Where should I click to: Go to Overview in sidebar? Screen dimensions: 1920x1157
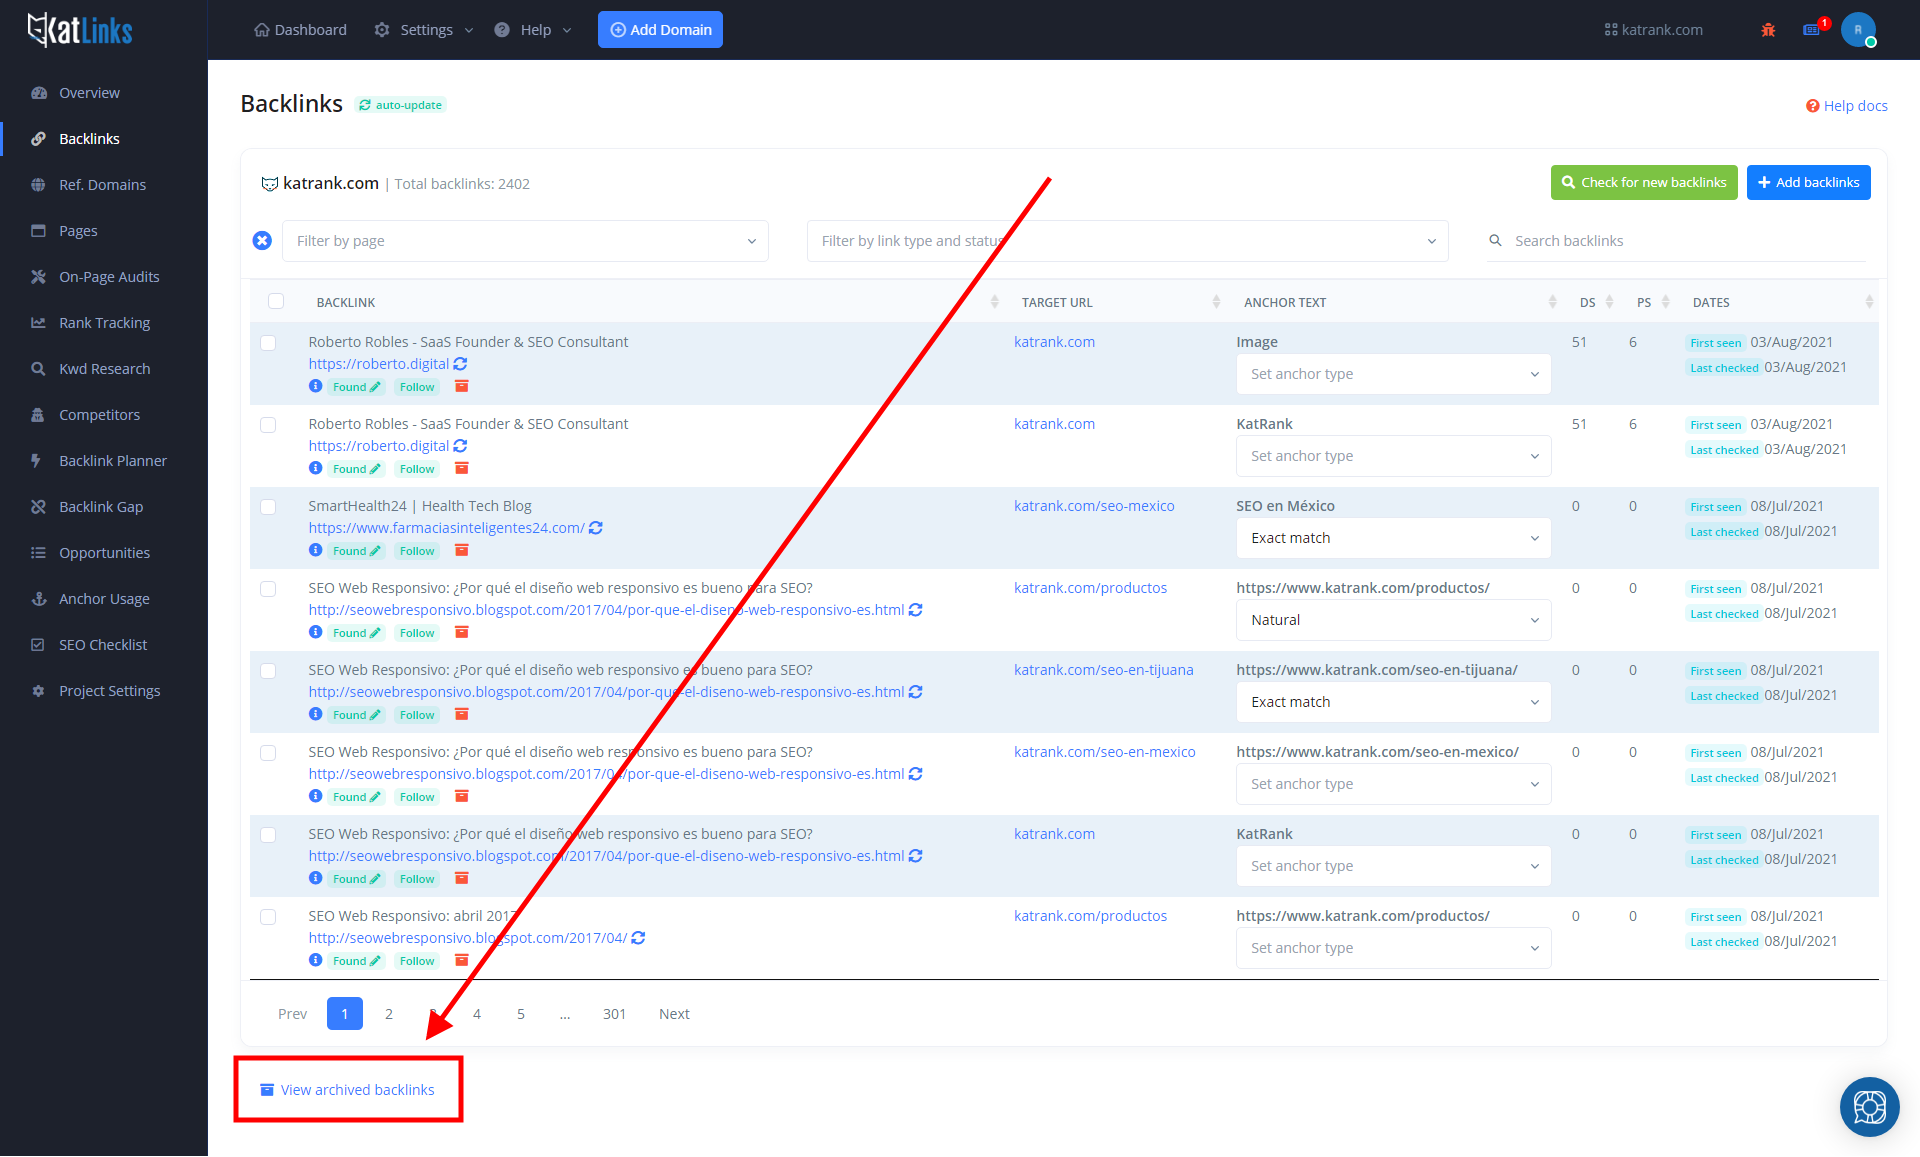(89, 93)
